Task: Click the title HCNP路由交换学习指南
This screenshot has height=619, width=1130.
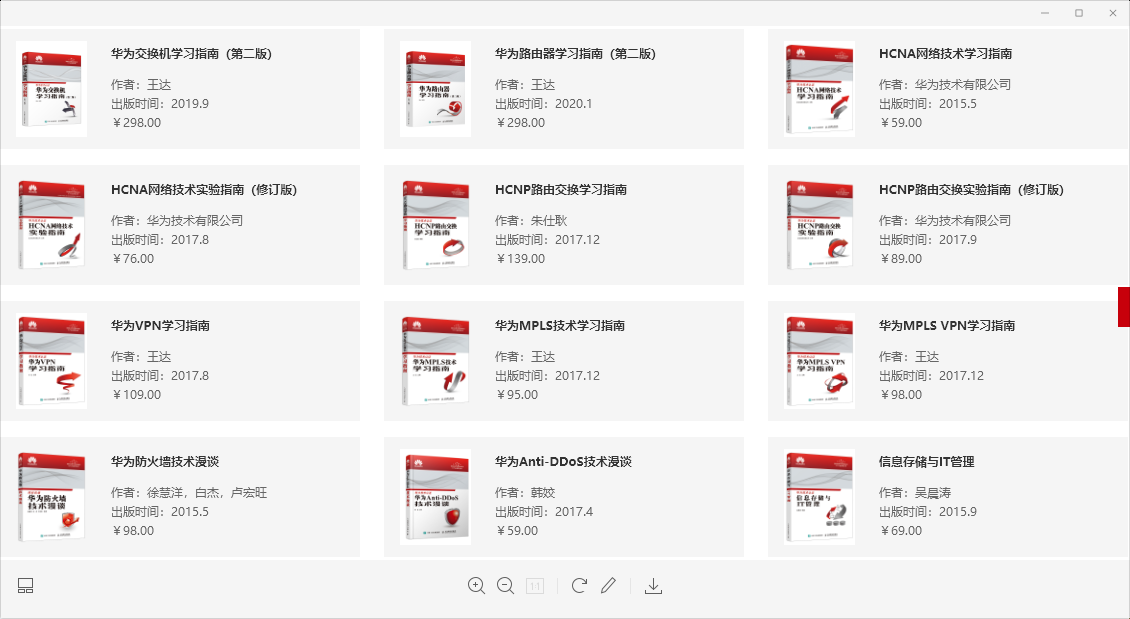Action: coord(561,190)
